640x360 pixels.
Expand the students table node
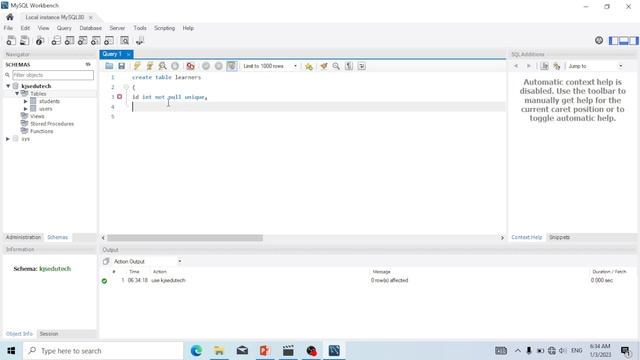[x=25, y=101]
